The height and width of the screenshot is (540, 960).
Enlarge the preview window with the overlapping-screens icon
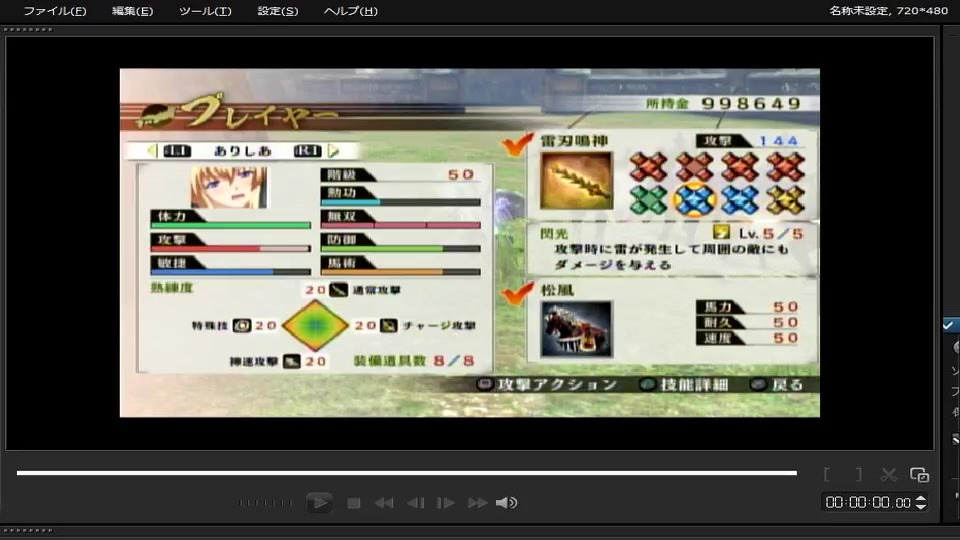(919, 474)
